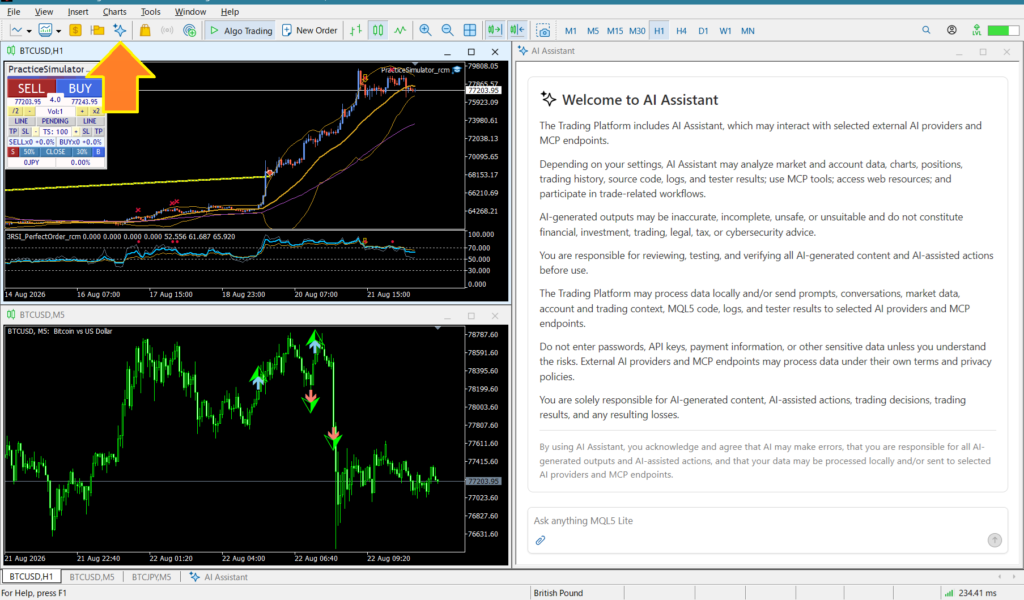Select the MN timeframe

pos(748,31)
